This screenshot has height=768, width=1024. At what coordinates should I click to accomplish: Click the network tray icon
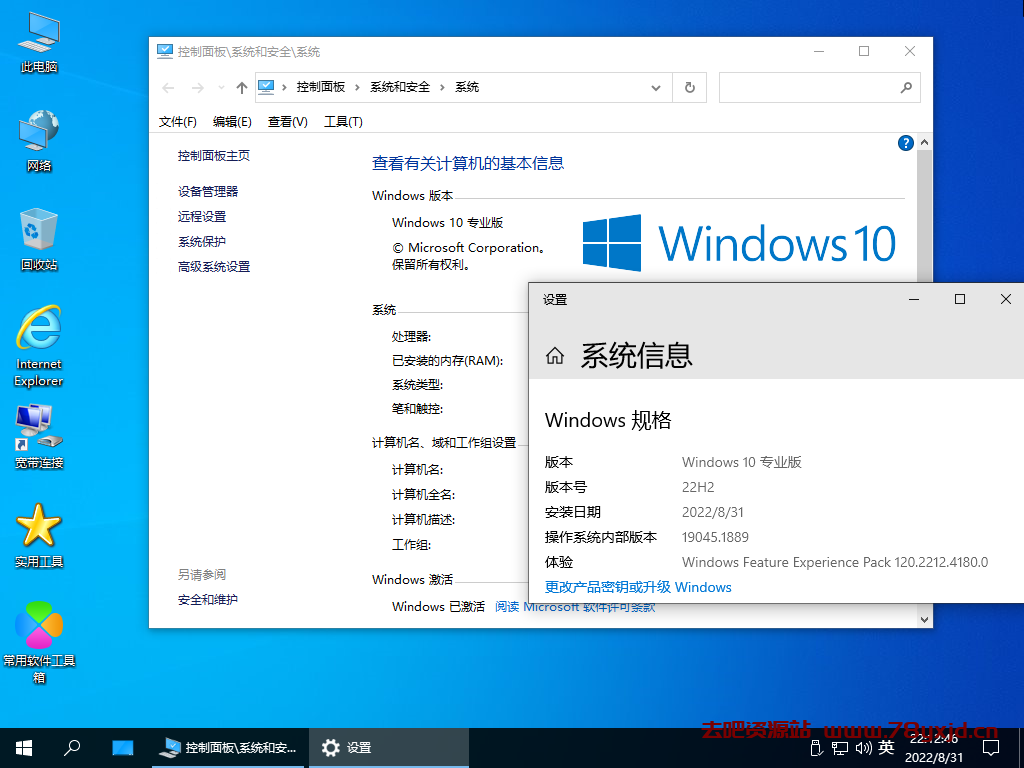(x=840, y=748)
